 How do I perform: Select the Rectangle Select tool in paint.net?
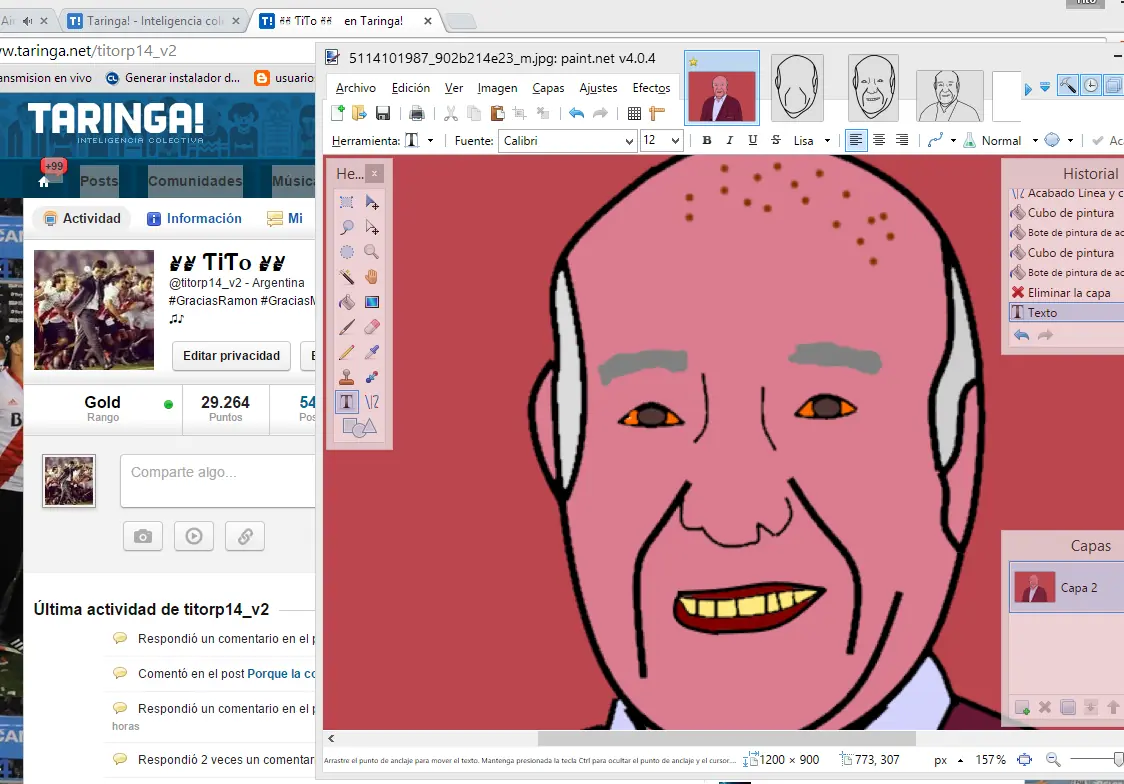click(x=346, y=202)
